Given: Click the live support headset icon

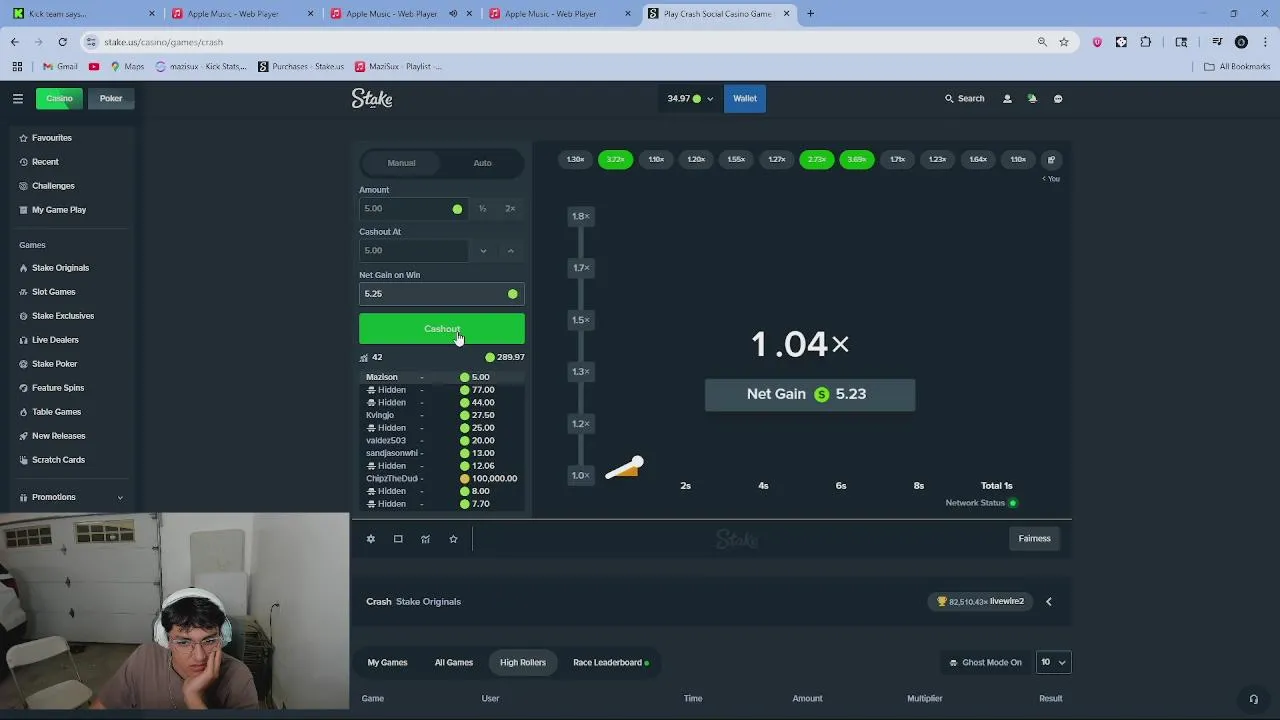Looking at the screenshot, I should 1253,699.
